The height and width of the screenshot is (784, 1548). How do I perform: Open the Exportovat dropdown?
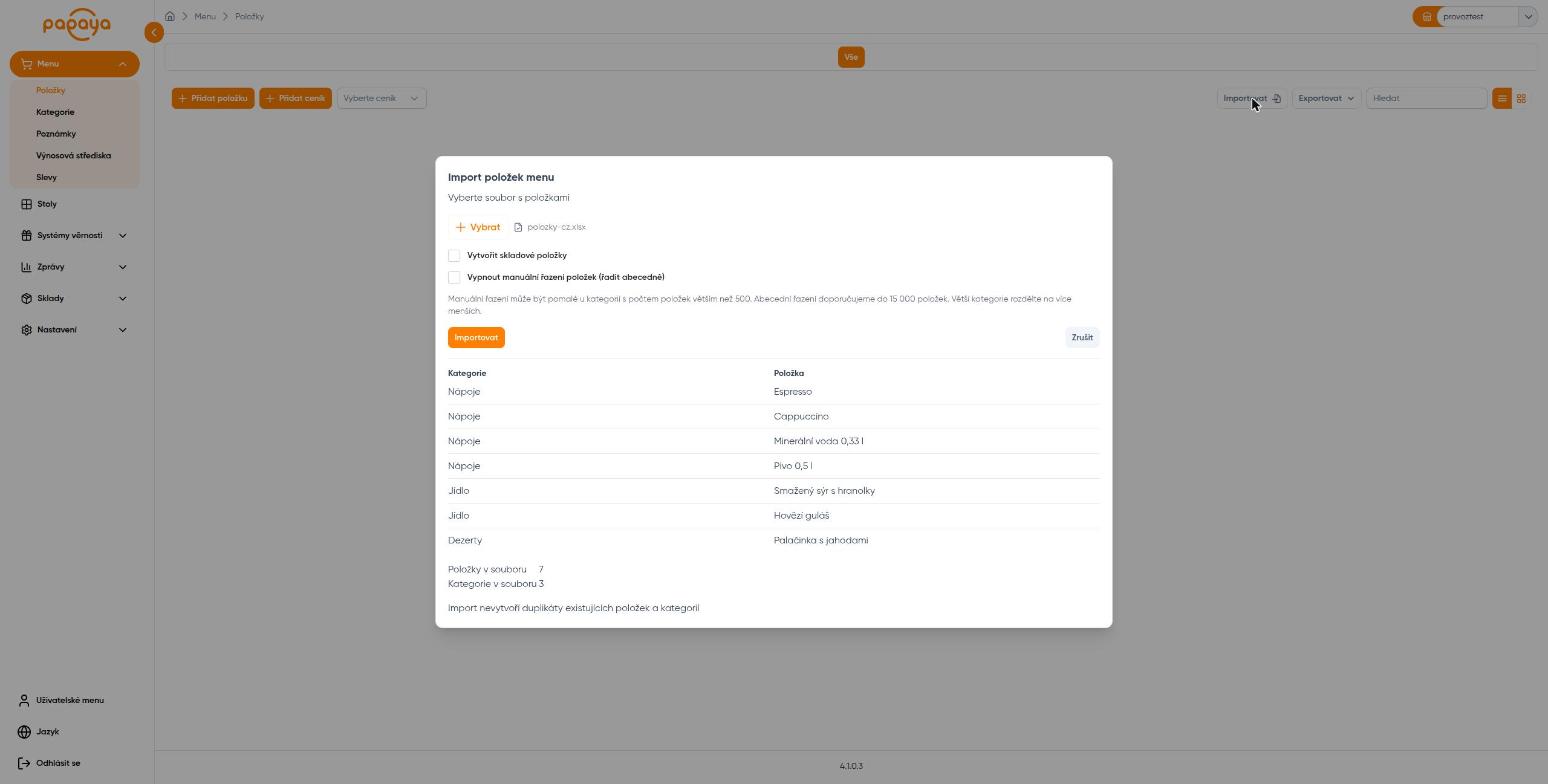coord(1327,98)
